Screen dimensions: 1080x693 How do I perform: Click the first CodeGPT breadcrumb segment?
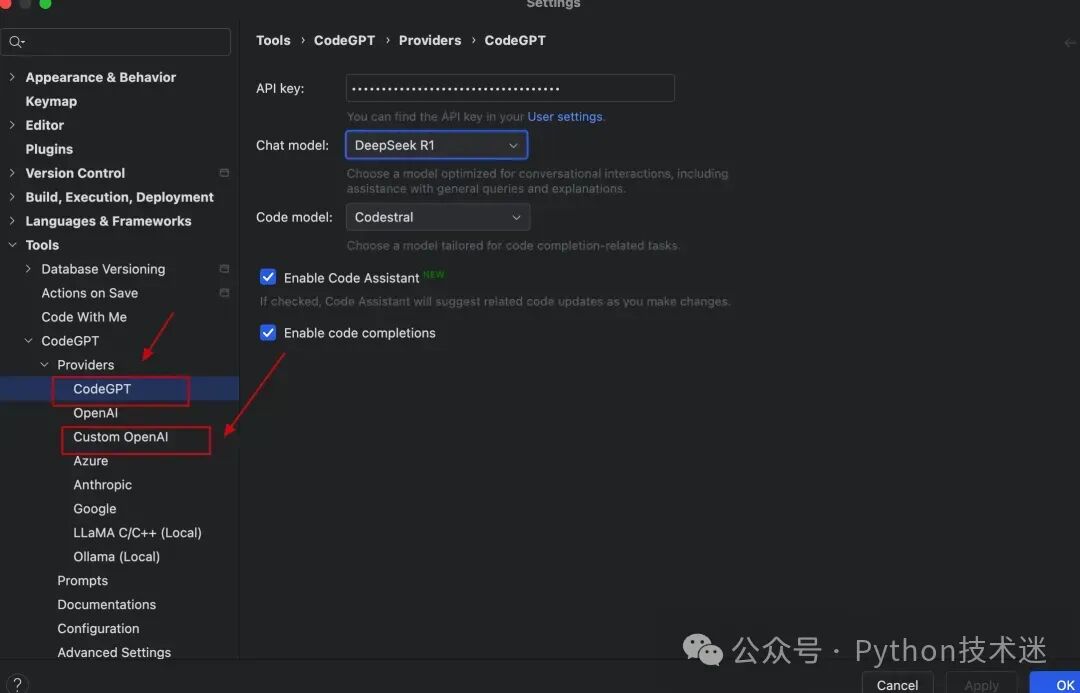pyautogui.click(x=344, y=41)
